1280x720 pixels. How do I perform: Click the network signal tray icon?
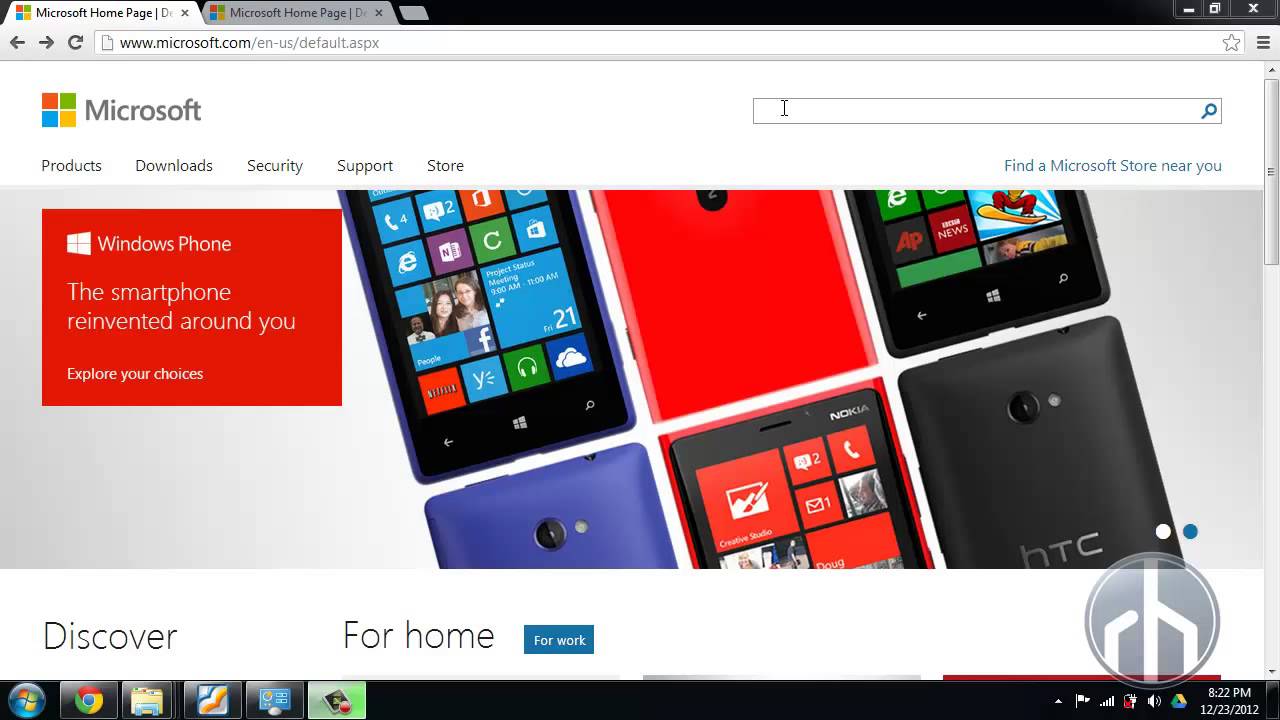(x=1106, y=701)
